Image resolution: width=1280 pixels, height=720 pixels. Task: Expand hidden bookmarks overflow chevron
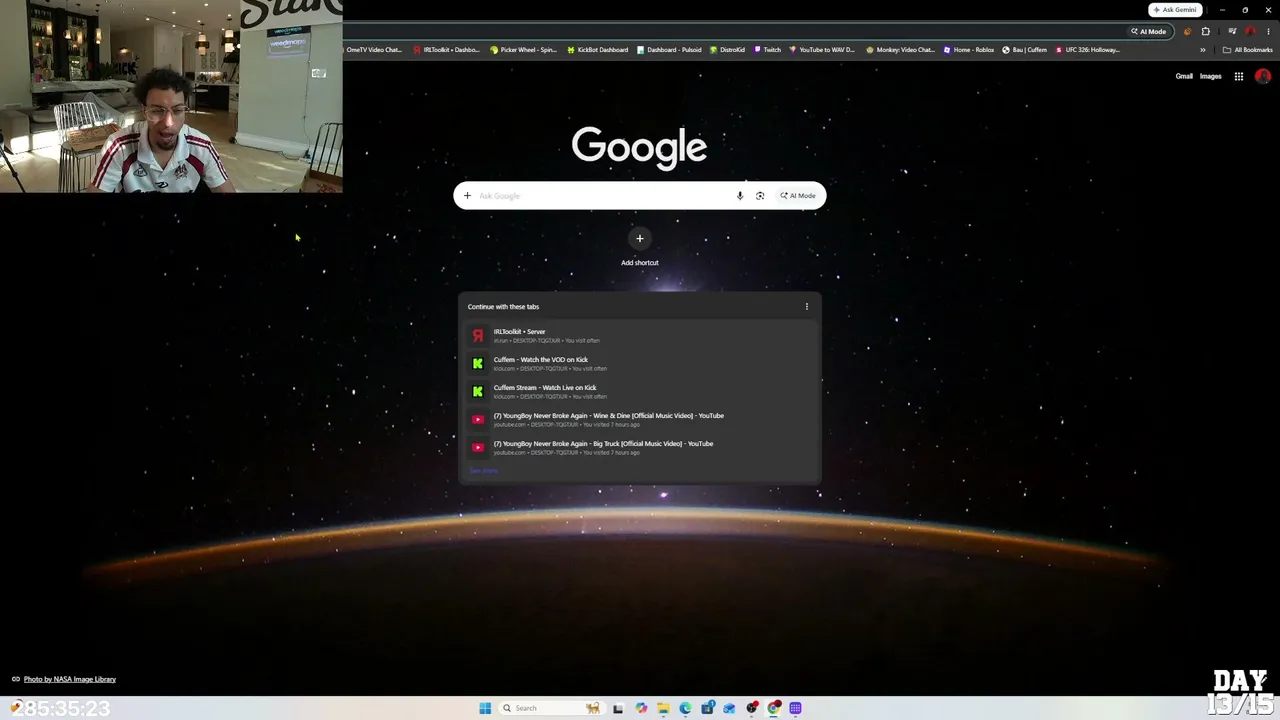click(1203, 50)
